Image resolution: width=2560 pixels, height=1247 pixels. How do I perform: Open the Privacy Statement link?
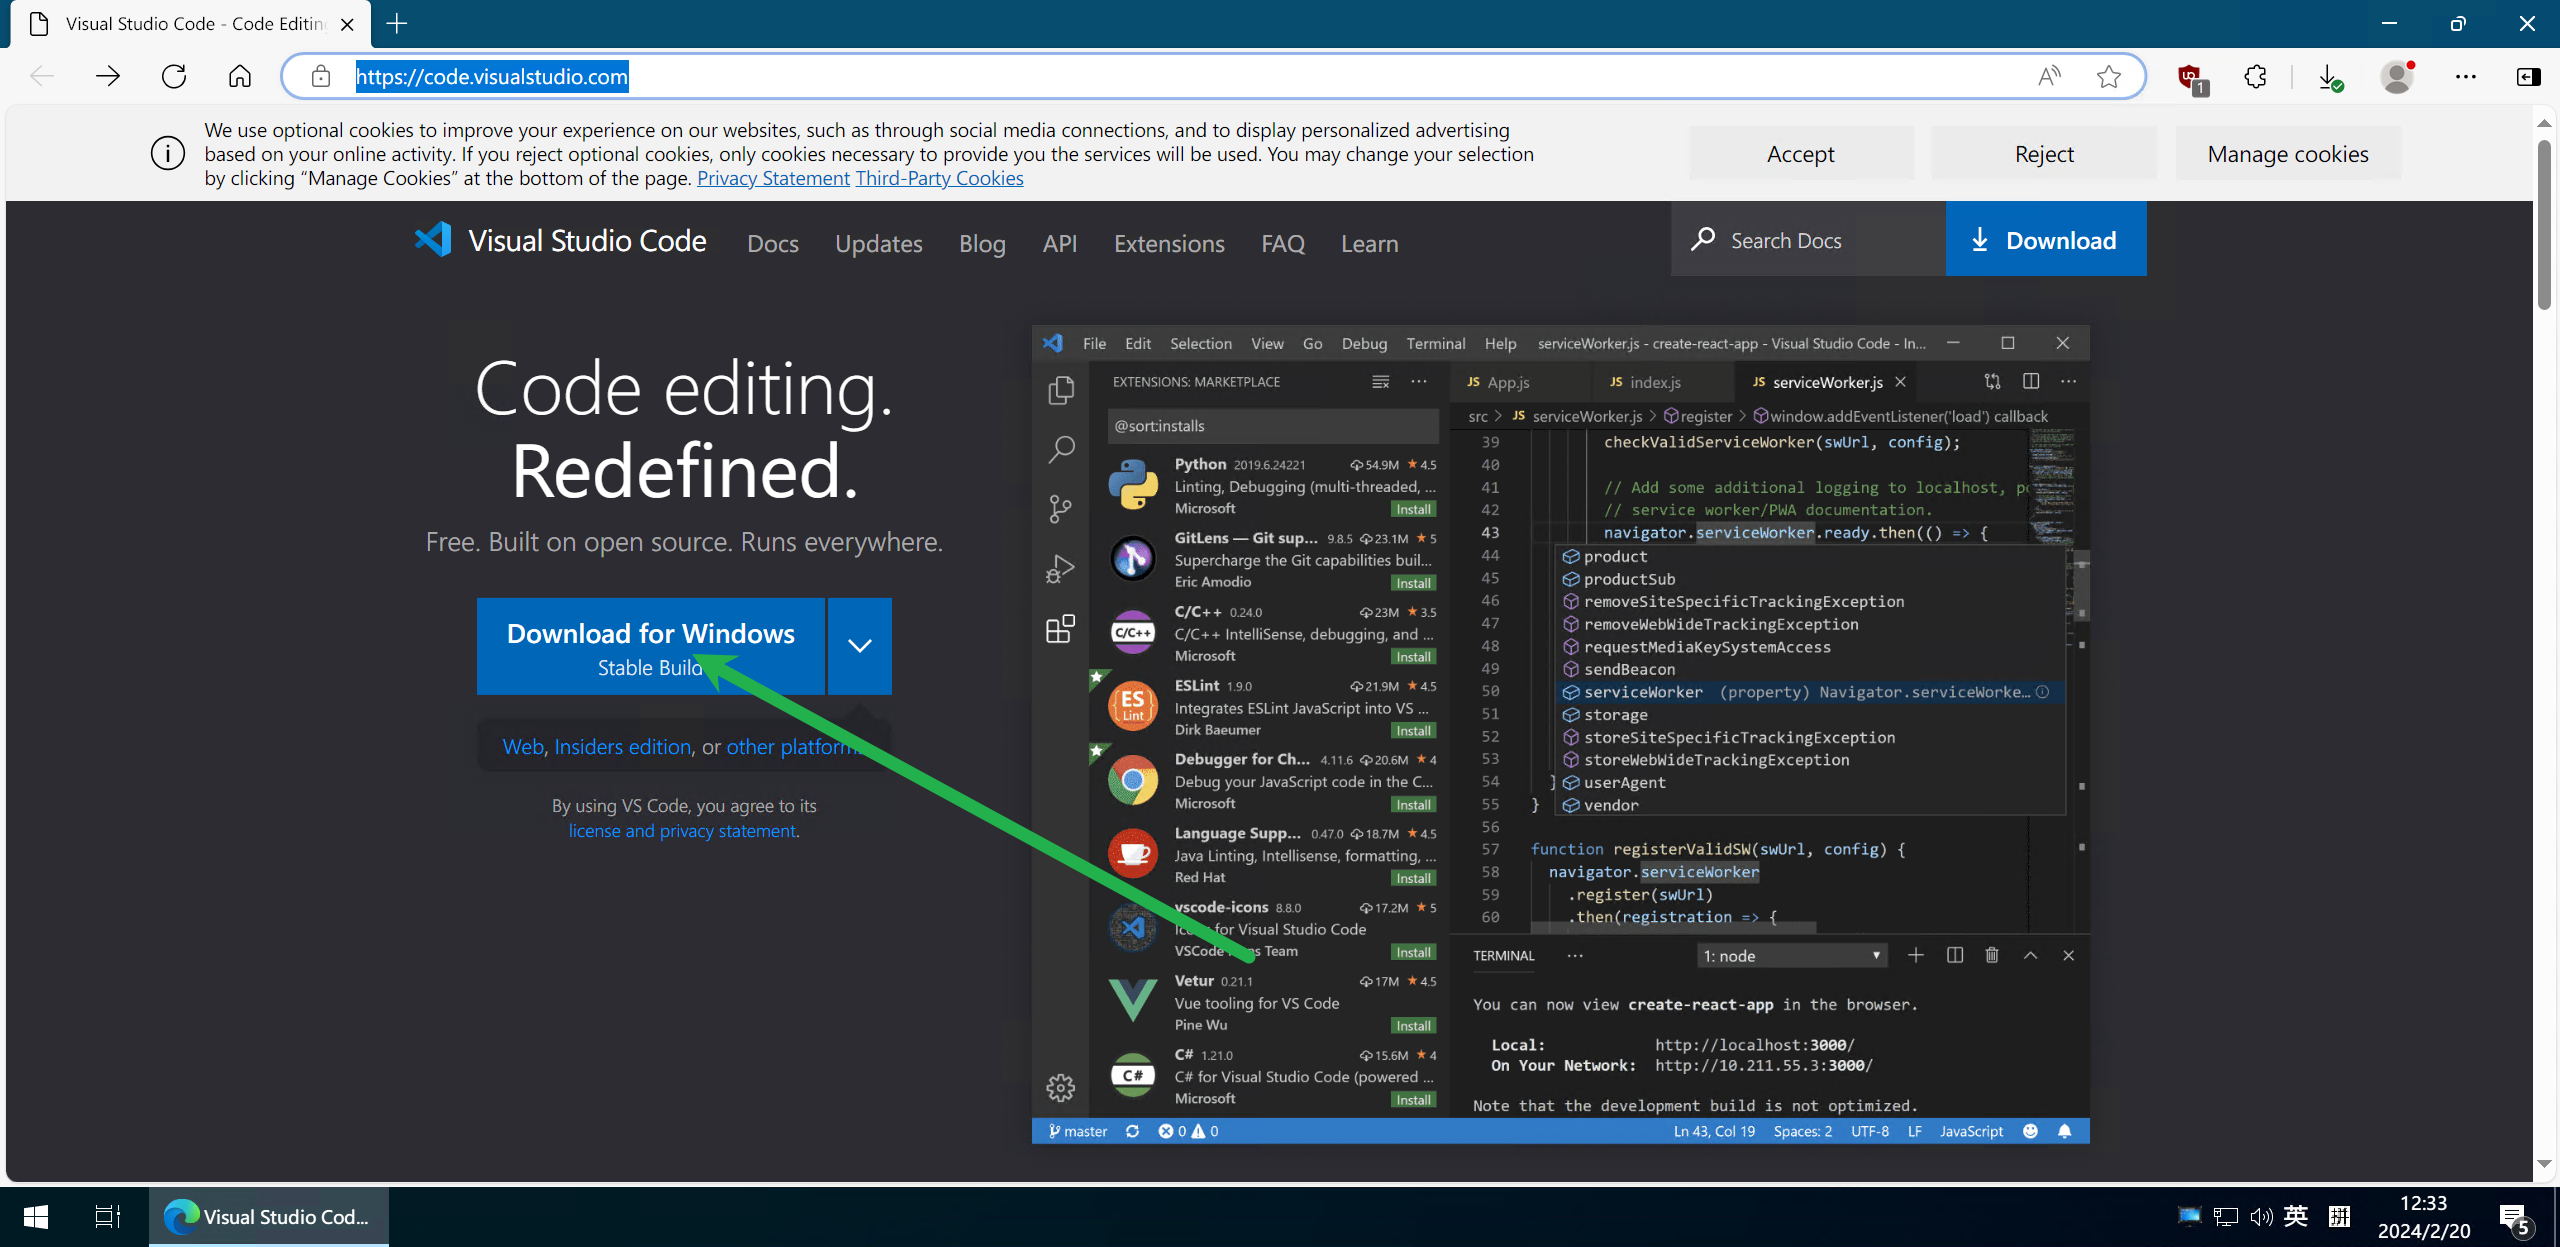[x=773, y=178]
